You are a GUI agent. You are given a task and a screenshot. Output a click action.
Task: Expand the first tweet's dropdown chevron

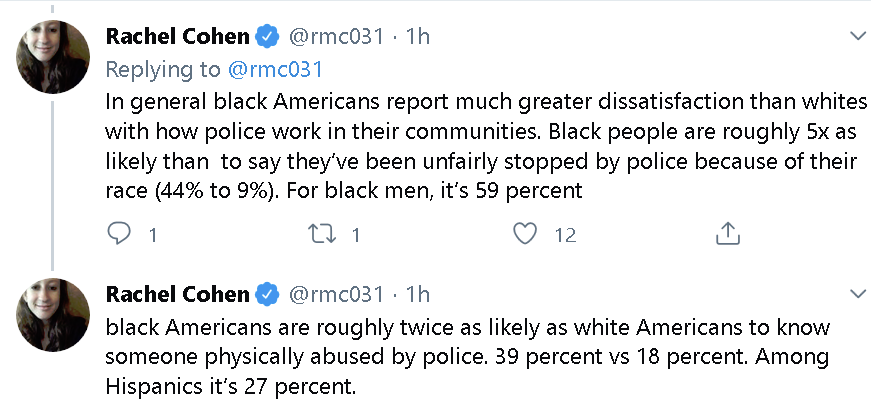(x=858, y=36)
